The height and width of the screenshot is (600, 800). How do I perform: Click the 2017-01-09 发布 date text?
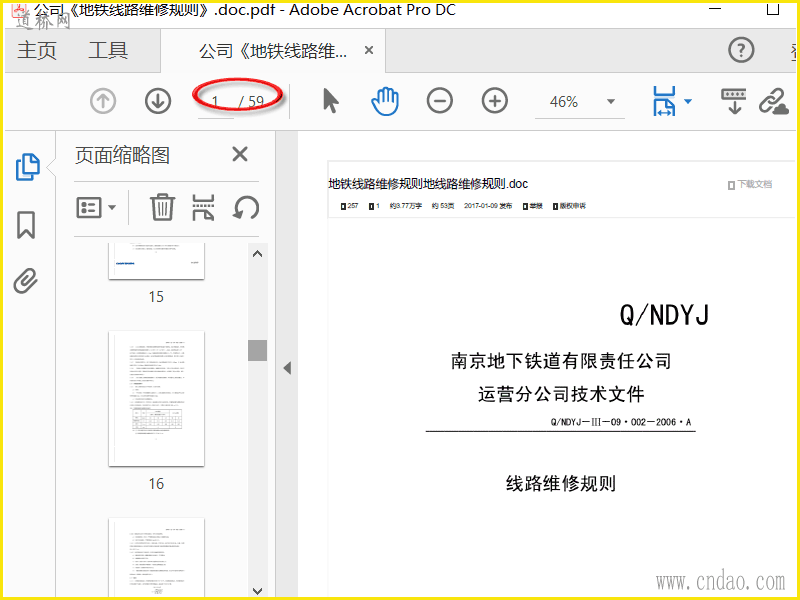pyautogui.click(x=488, y=206)
